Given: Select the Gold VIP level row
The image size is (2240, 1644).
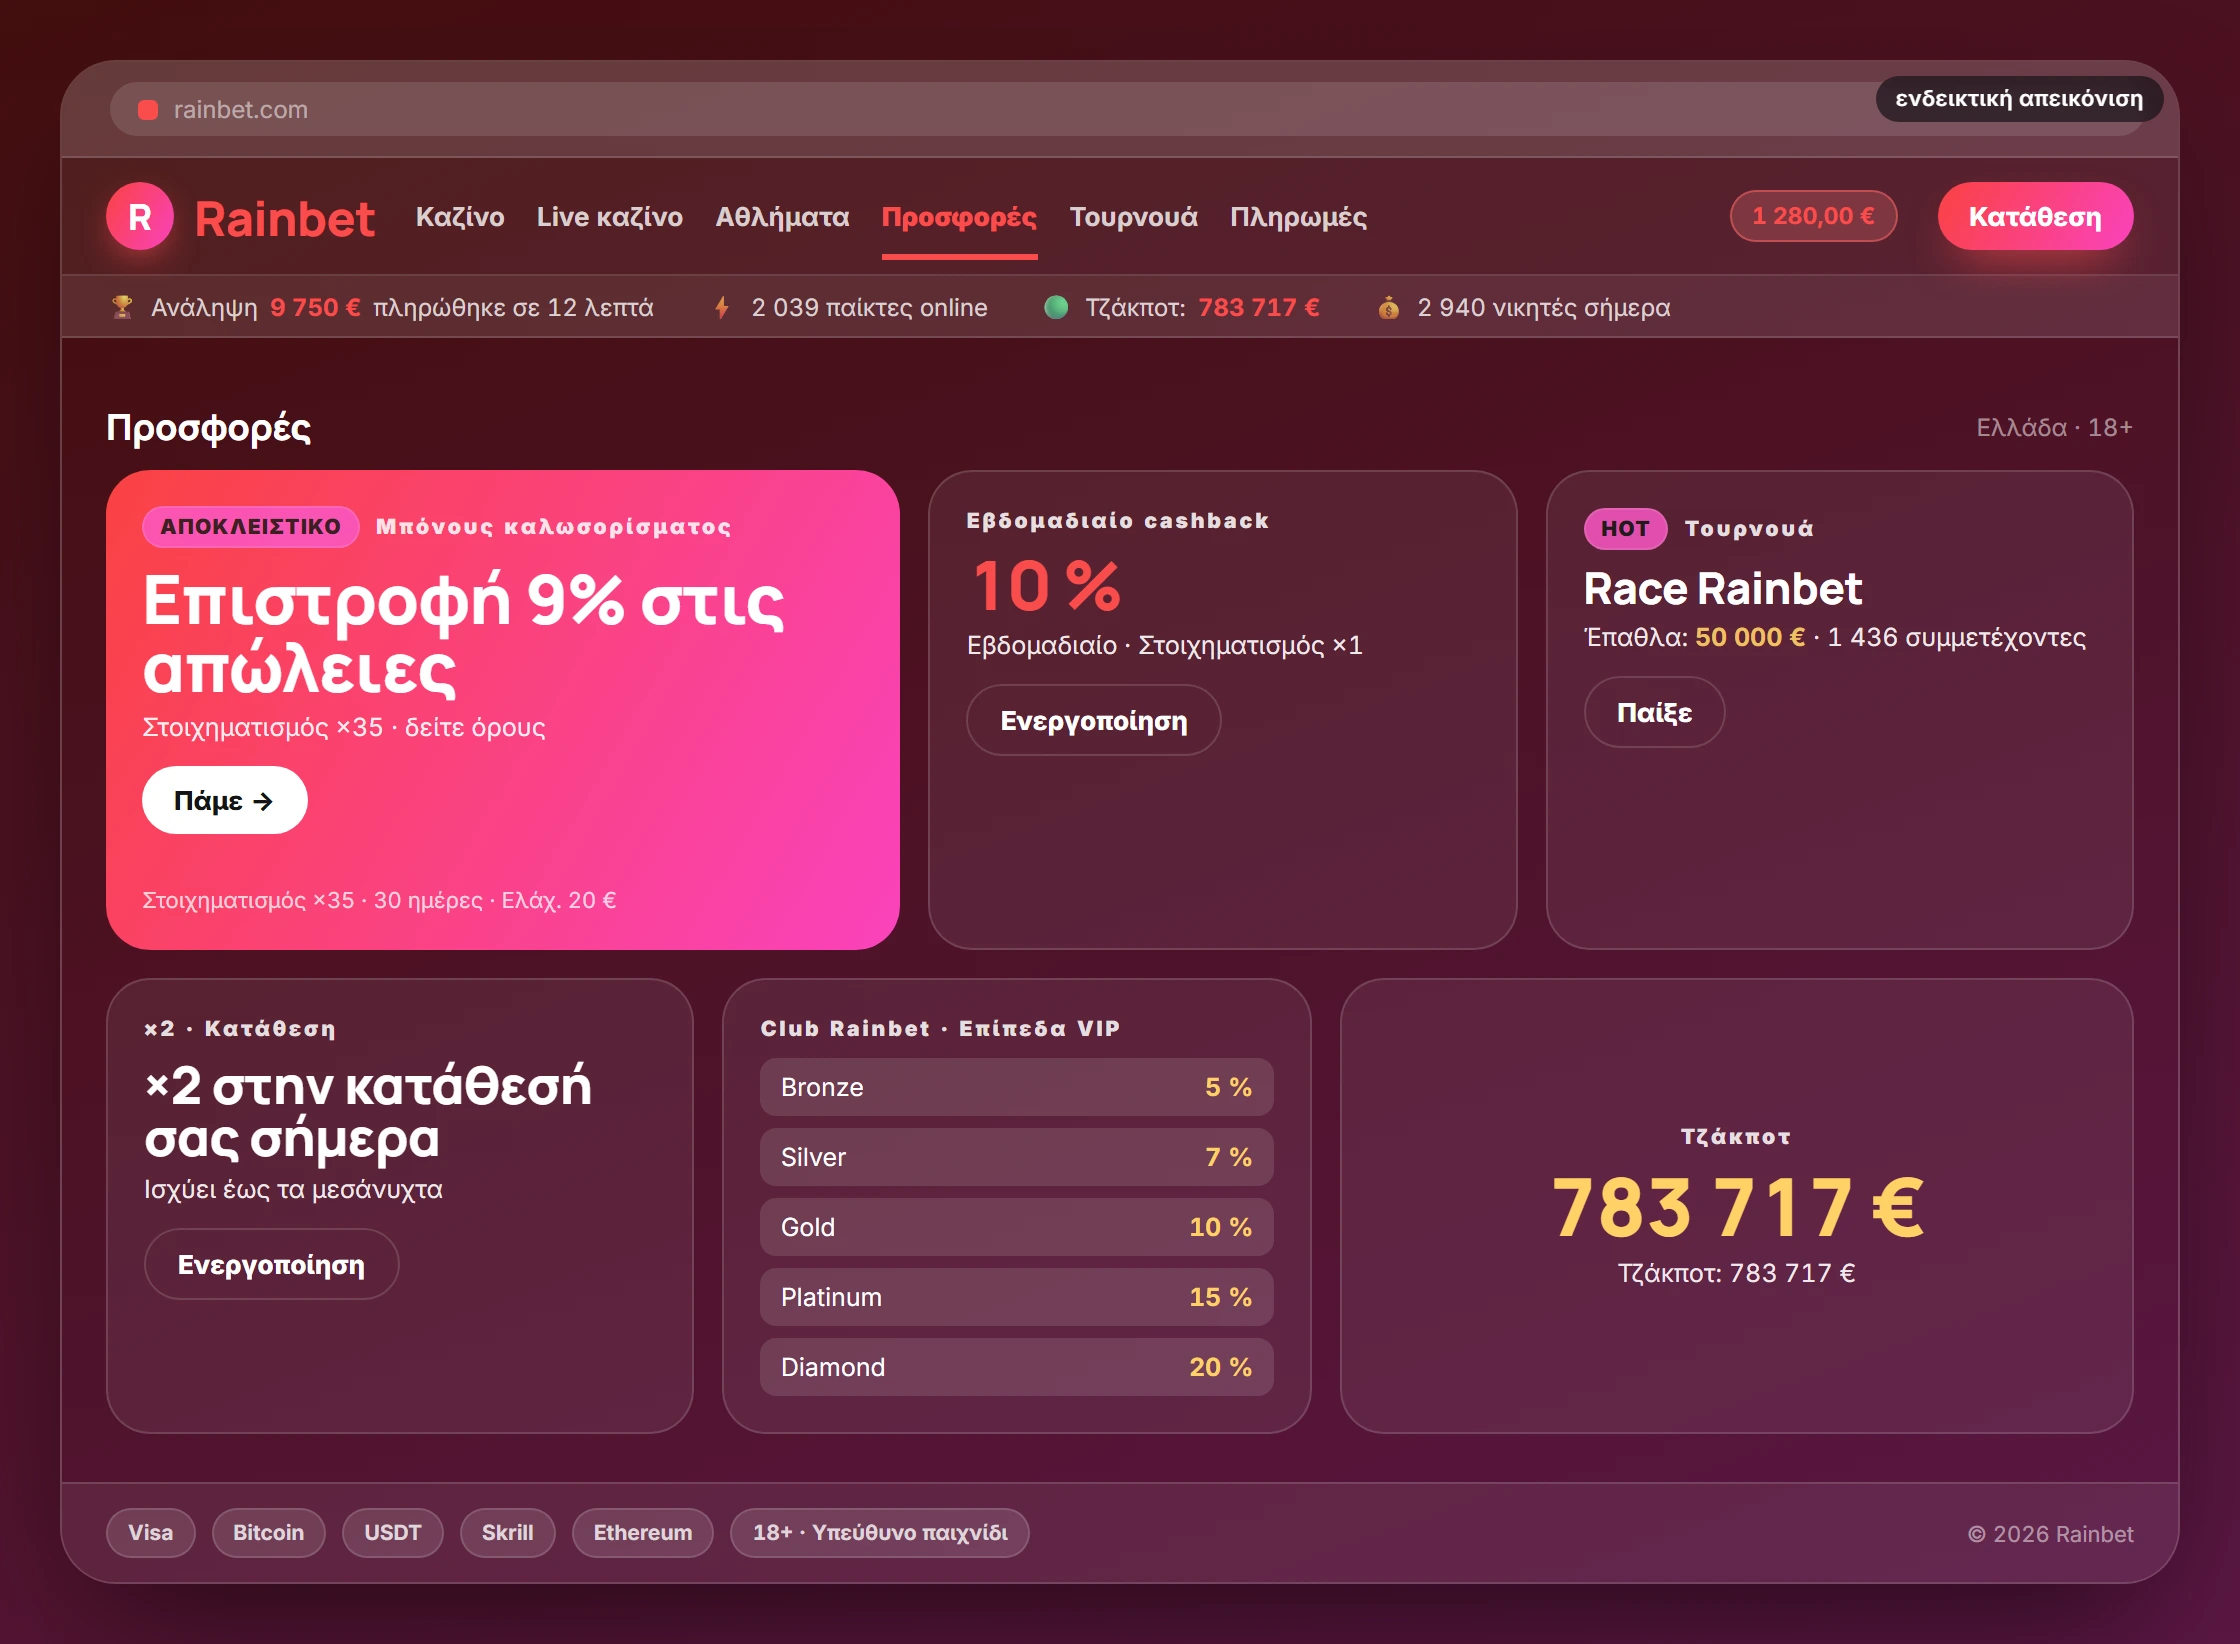Looking at the screenshot, I should click(1016, 1227).
